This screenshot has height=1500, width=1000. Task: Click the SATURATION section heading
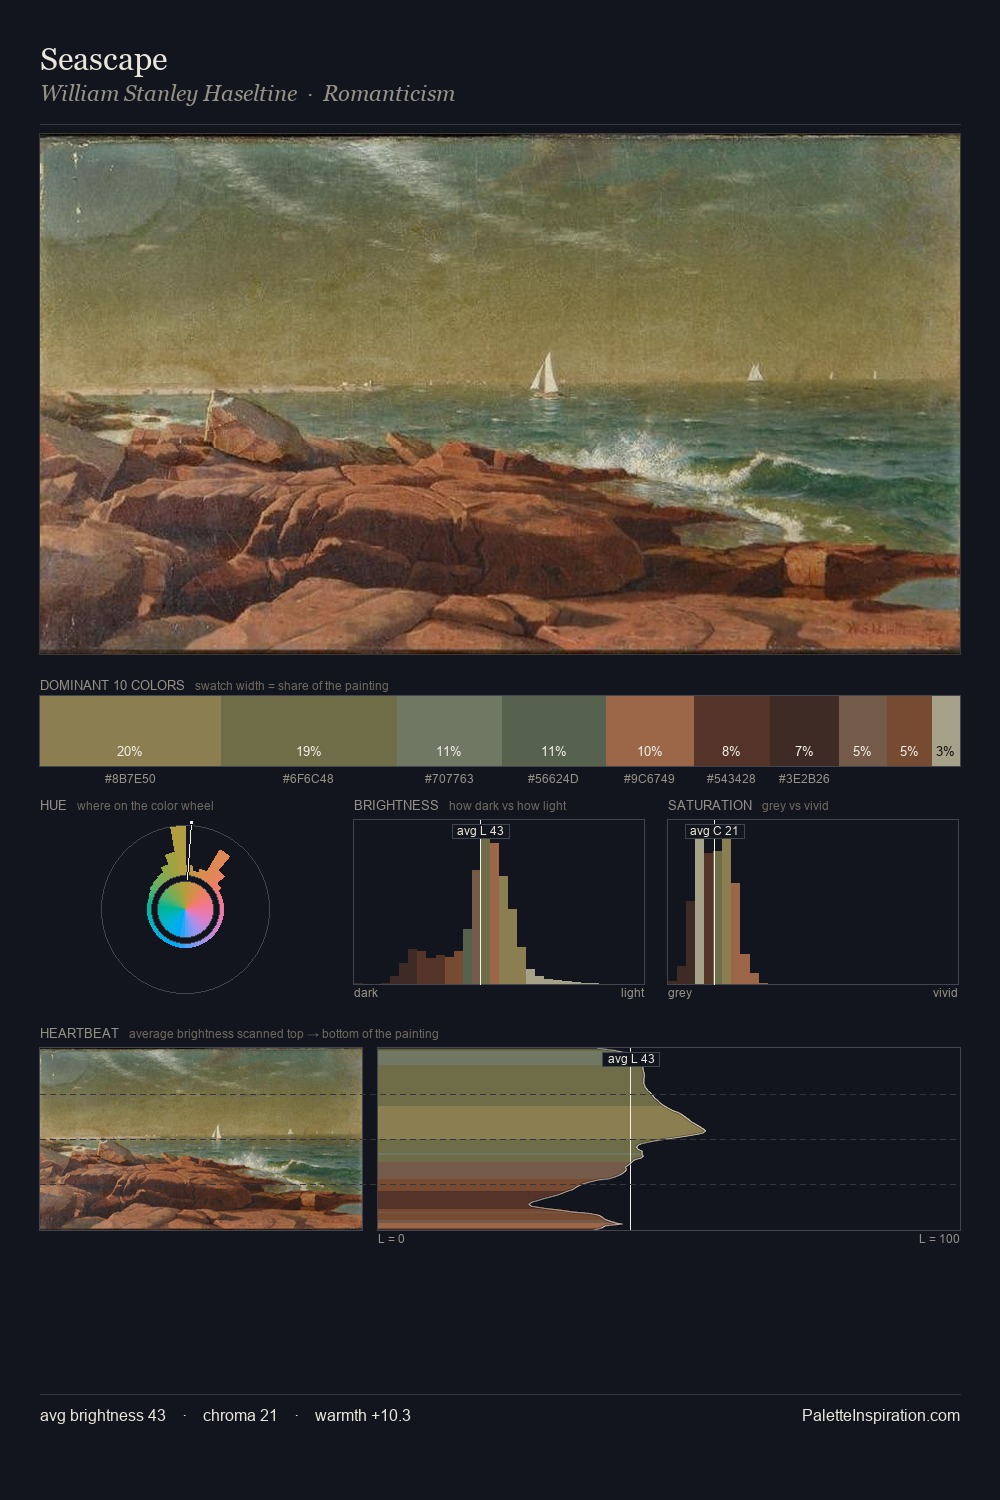coord(710,805)
